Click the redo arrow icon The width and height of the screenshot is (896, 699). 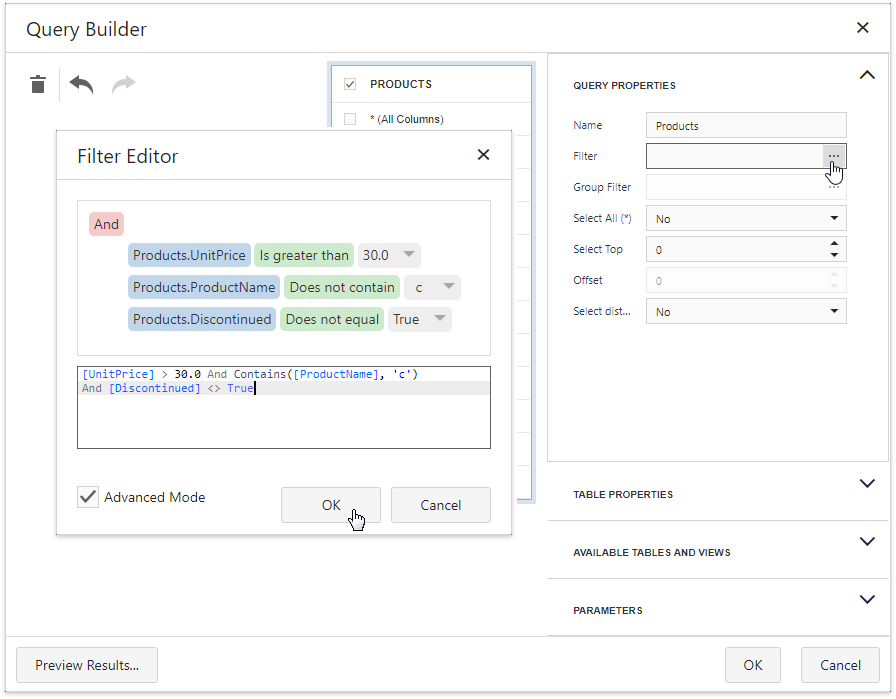coord(123,85)
